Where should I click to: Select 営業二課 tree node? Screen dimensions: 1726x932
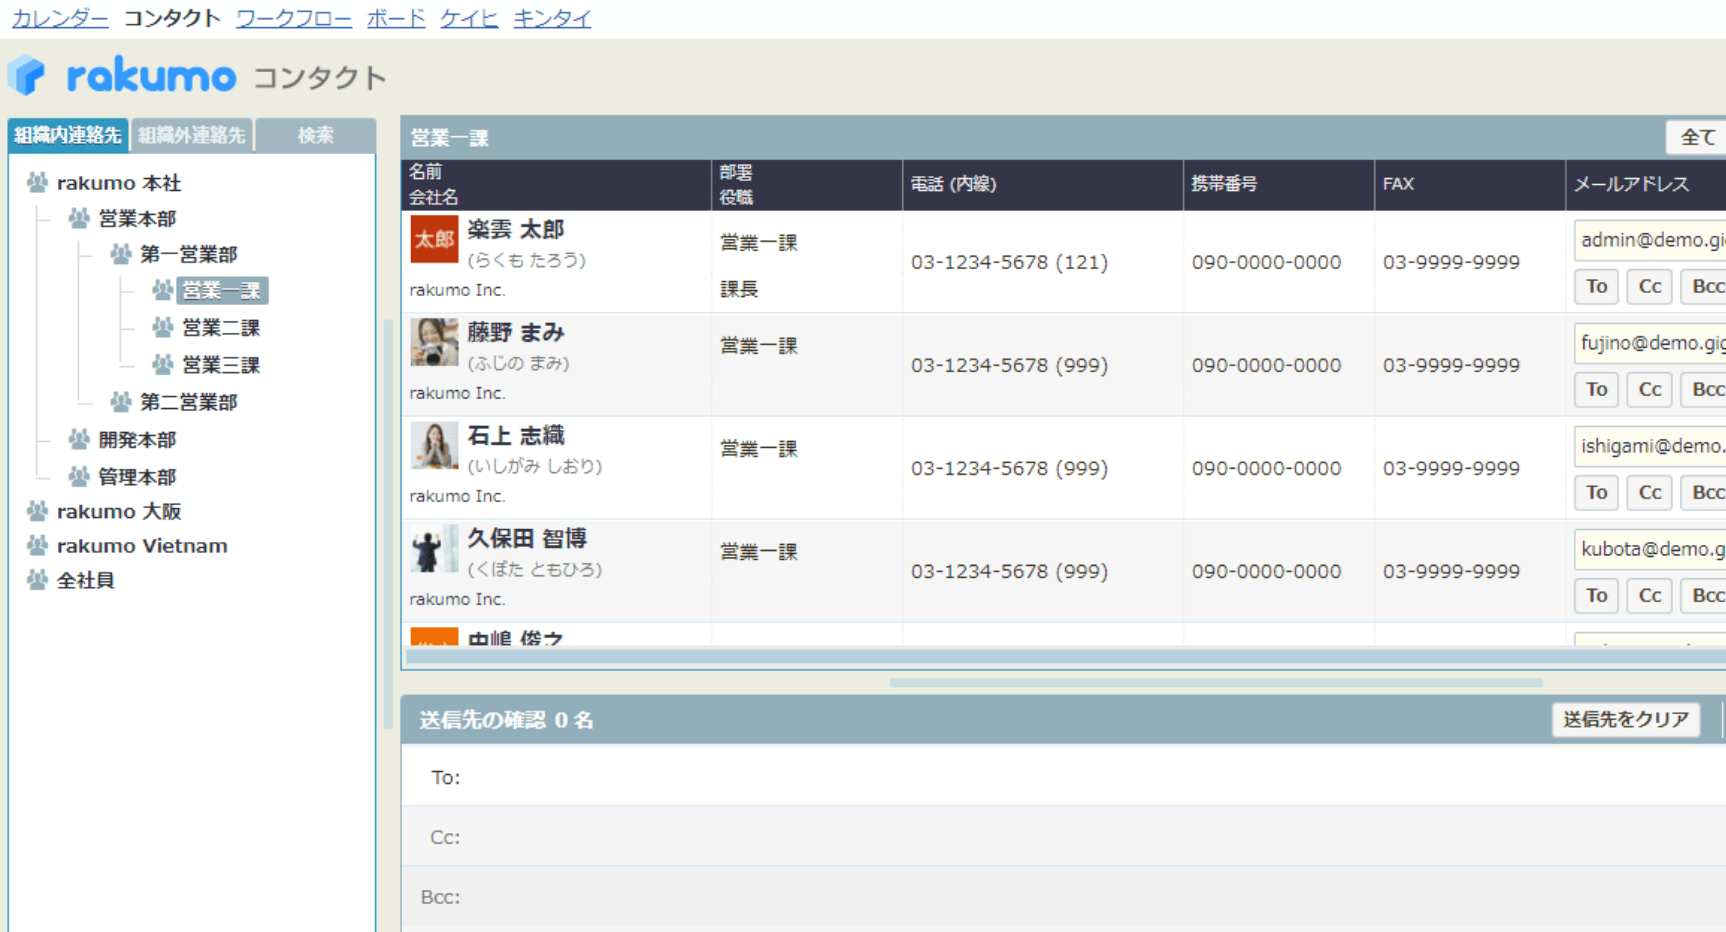[221, 328]
